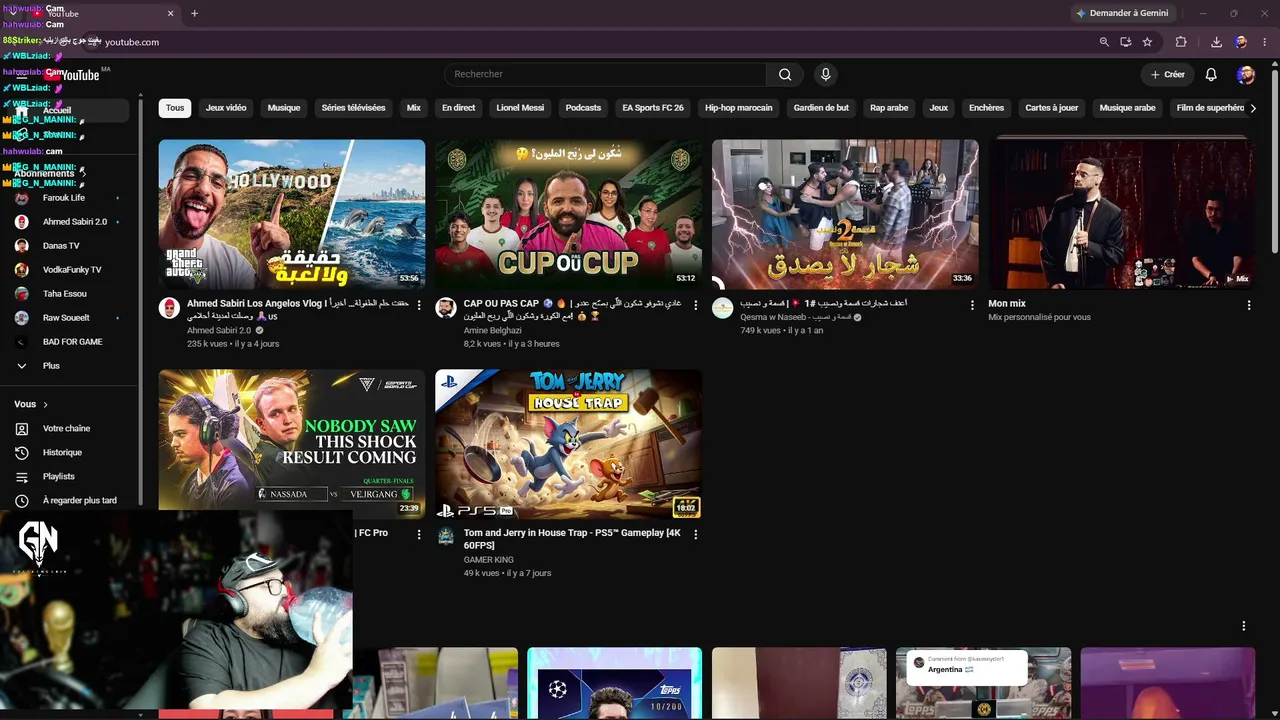Open the browser extensions puzzle icon
Image resolution: width=1280 pixels, height=720 pixels.
click(x=1181, y=42)
